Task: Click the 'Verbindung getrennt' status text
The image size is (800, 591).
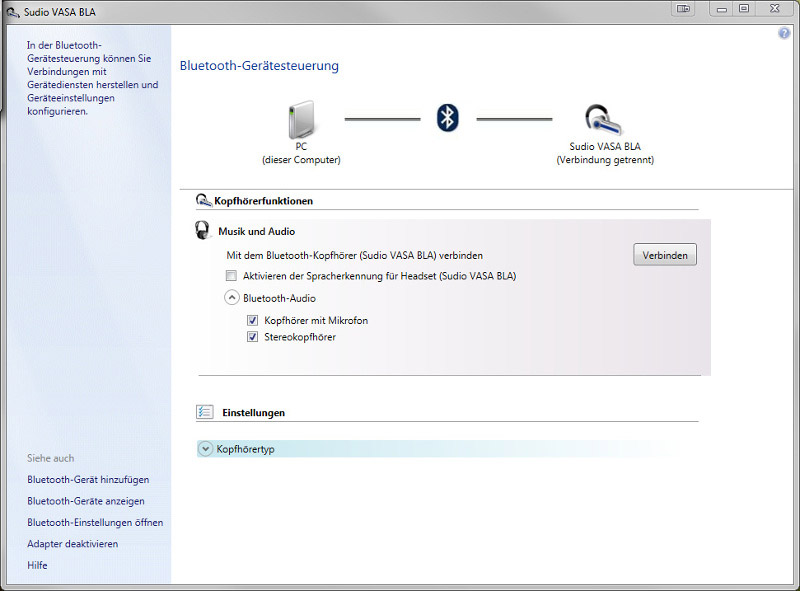Action: coord(605,160)
